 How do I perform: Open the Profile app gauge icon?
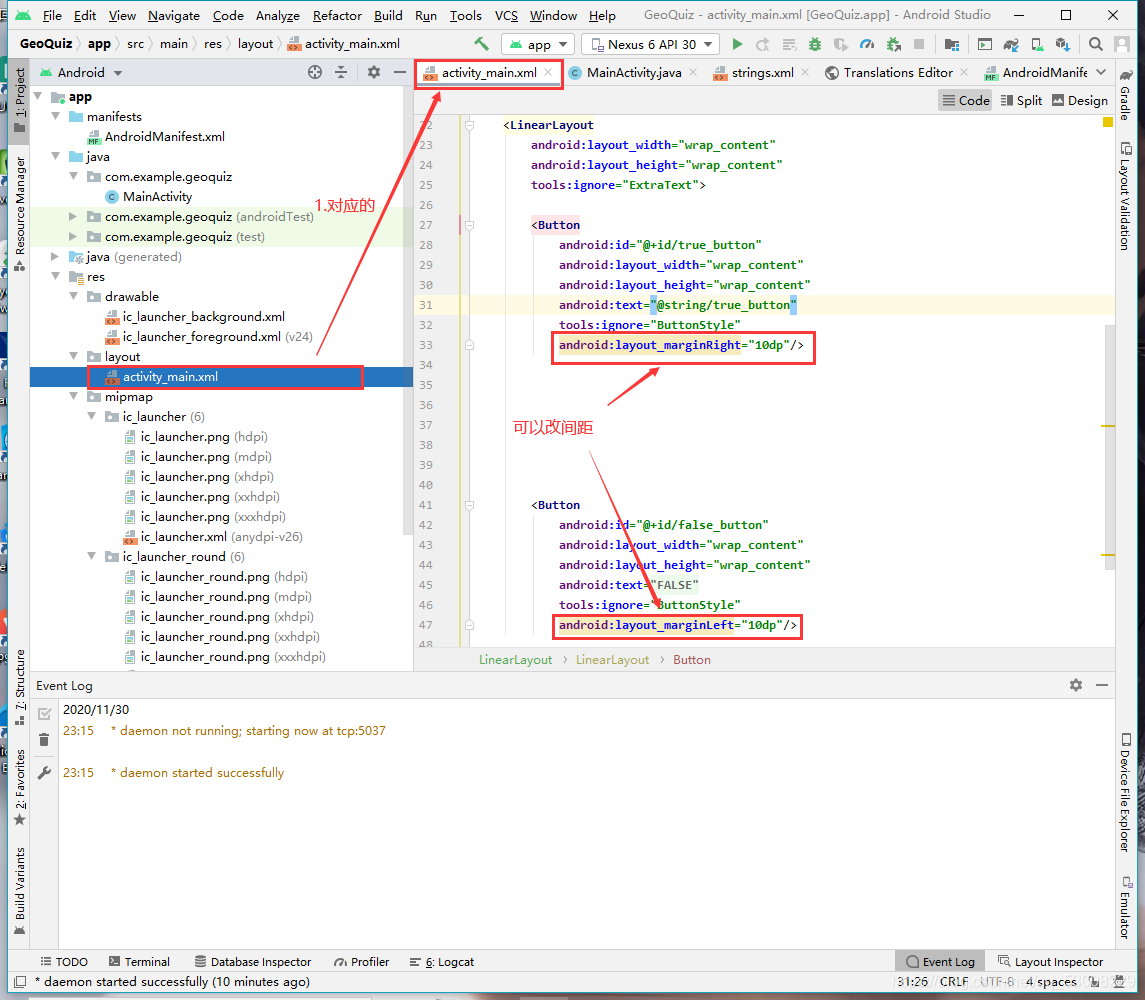click(x=867, y=45)
